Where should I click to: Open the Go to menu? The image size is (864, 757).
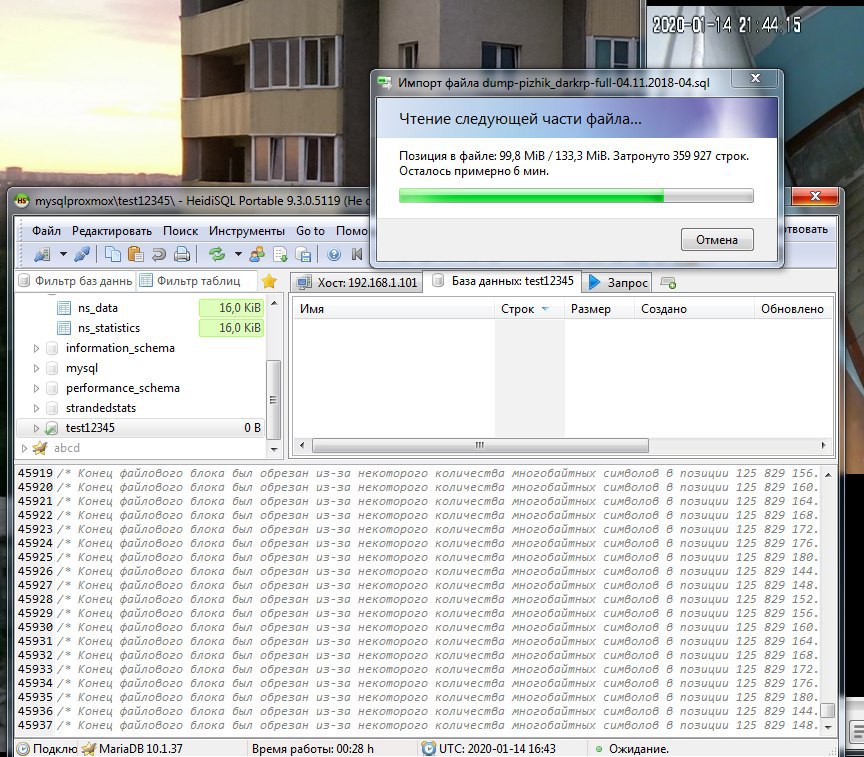310,231
